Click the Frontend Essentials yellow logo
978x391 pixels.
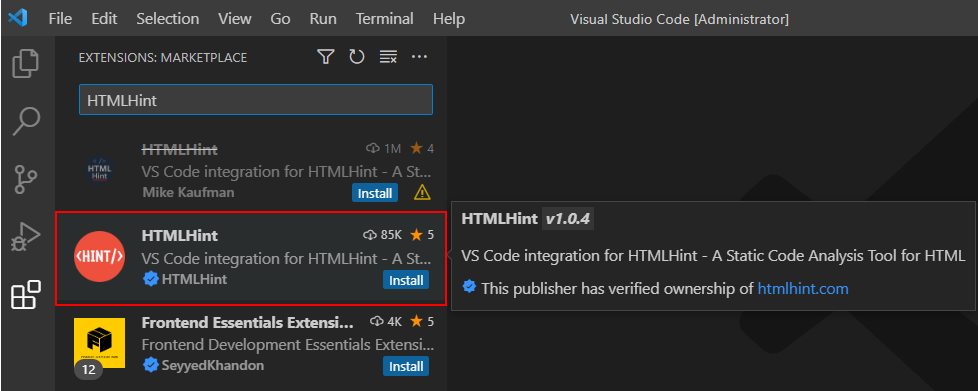[99, 342]
